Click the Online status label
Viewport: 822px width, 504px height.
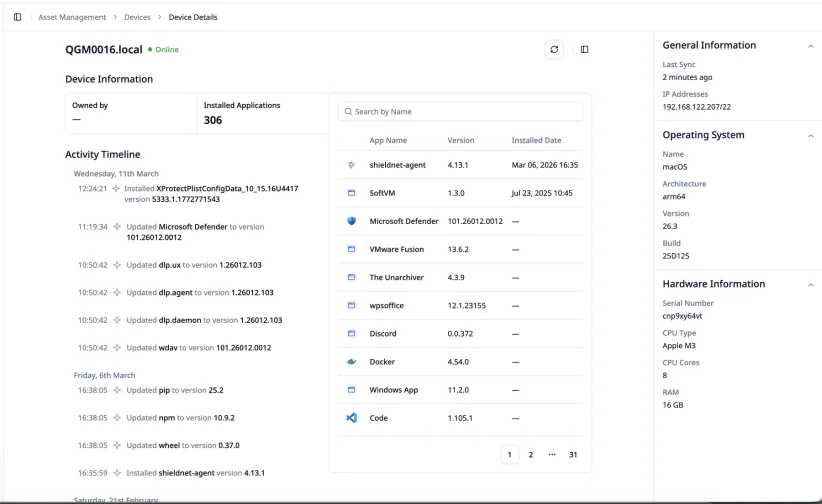click(167, 49)
